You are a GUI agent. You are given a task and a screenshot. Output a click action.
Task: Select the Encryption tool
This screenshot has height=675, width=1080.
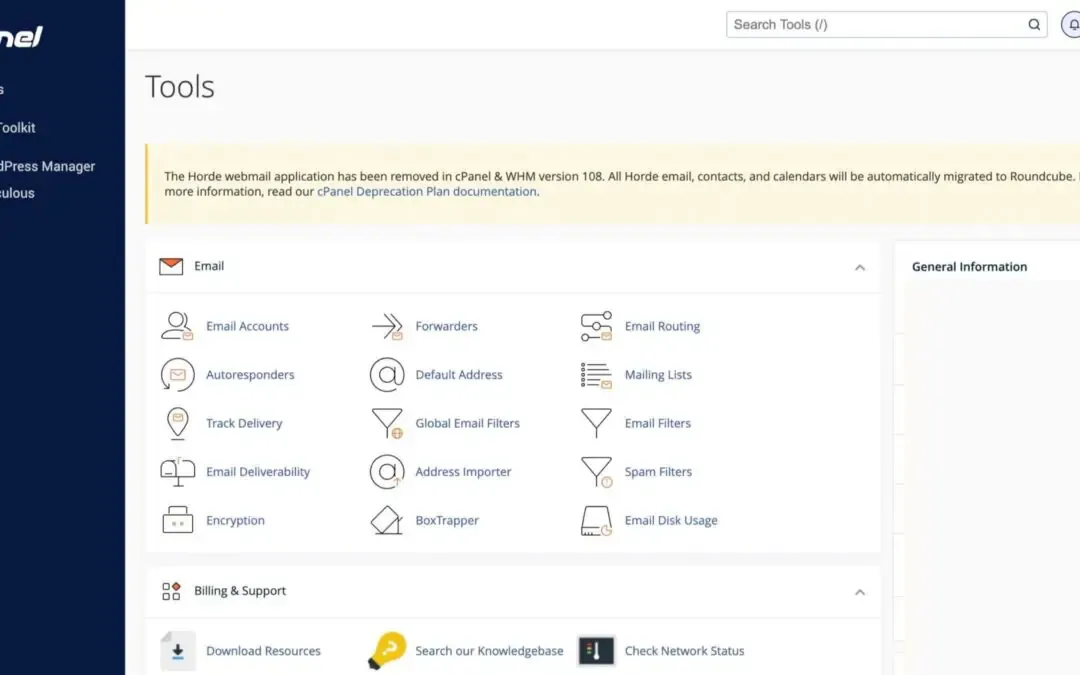(x=234, y=520)
